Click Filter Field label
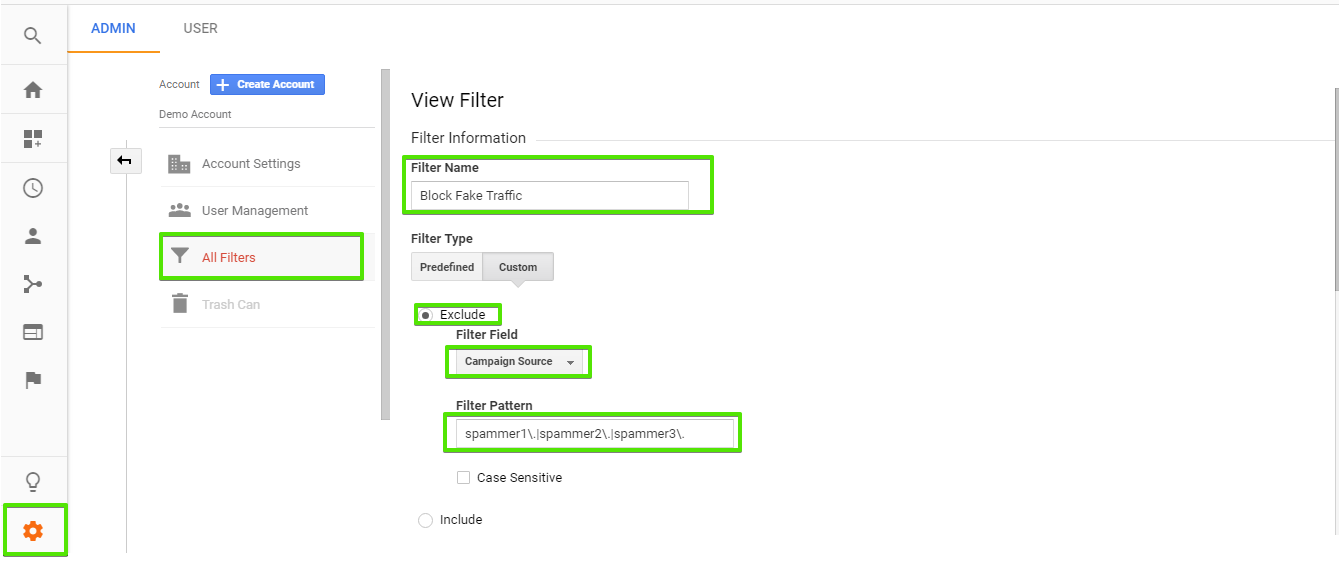 (487, 335)
